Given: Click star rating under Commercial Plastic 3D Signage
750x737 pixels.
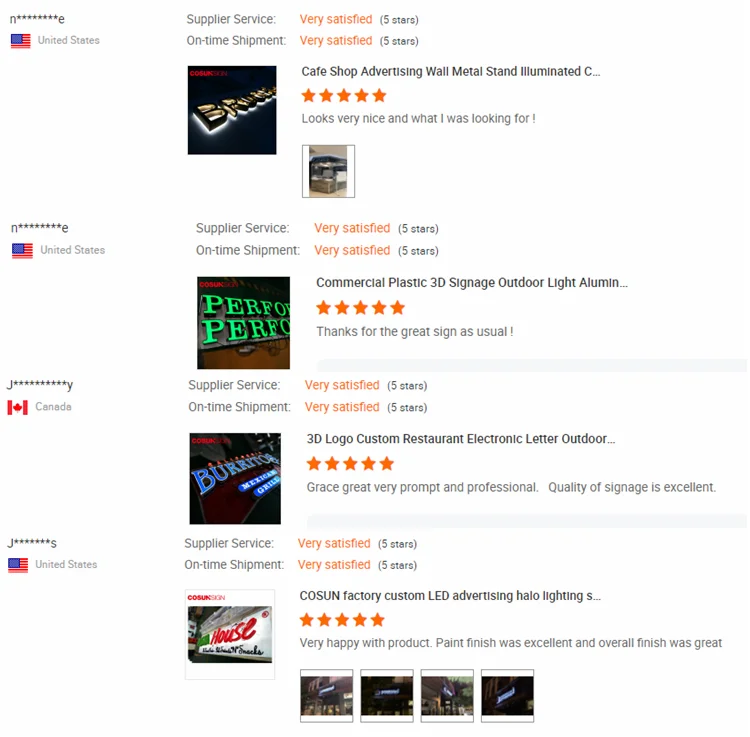Looking at the screenshot, I should point(360,308).
